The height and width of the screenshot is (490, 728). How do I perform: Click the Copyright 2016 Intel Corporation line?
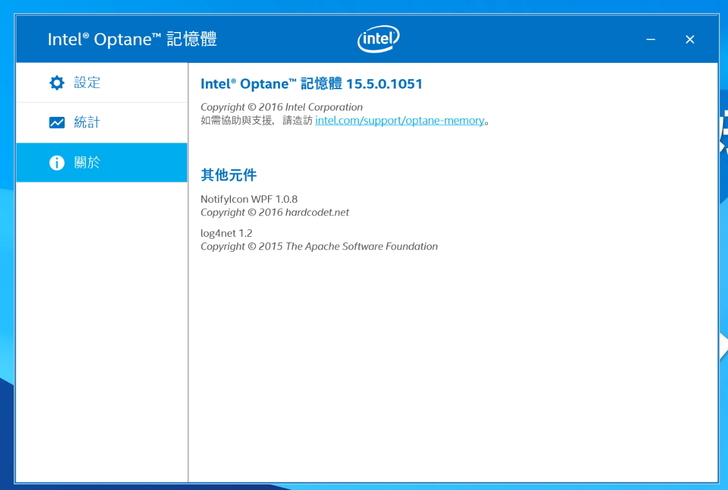(281, 107)
